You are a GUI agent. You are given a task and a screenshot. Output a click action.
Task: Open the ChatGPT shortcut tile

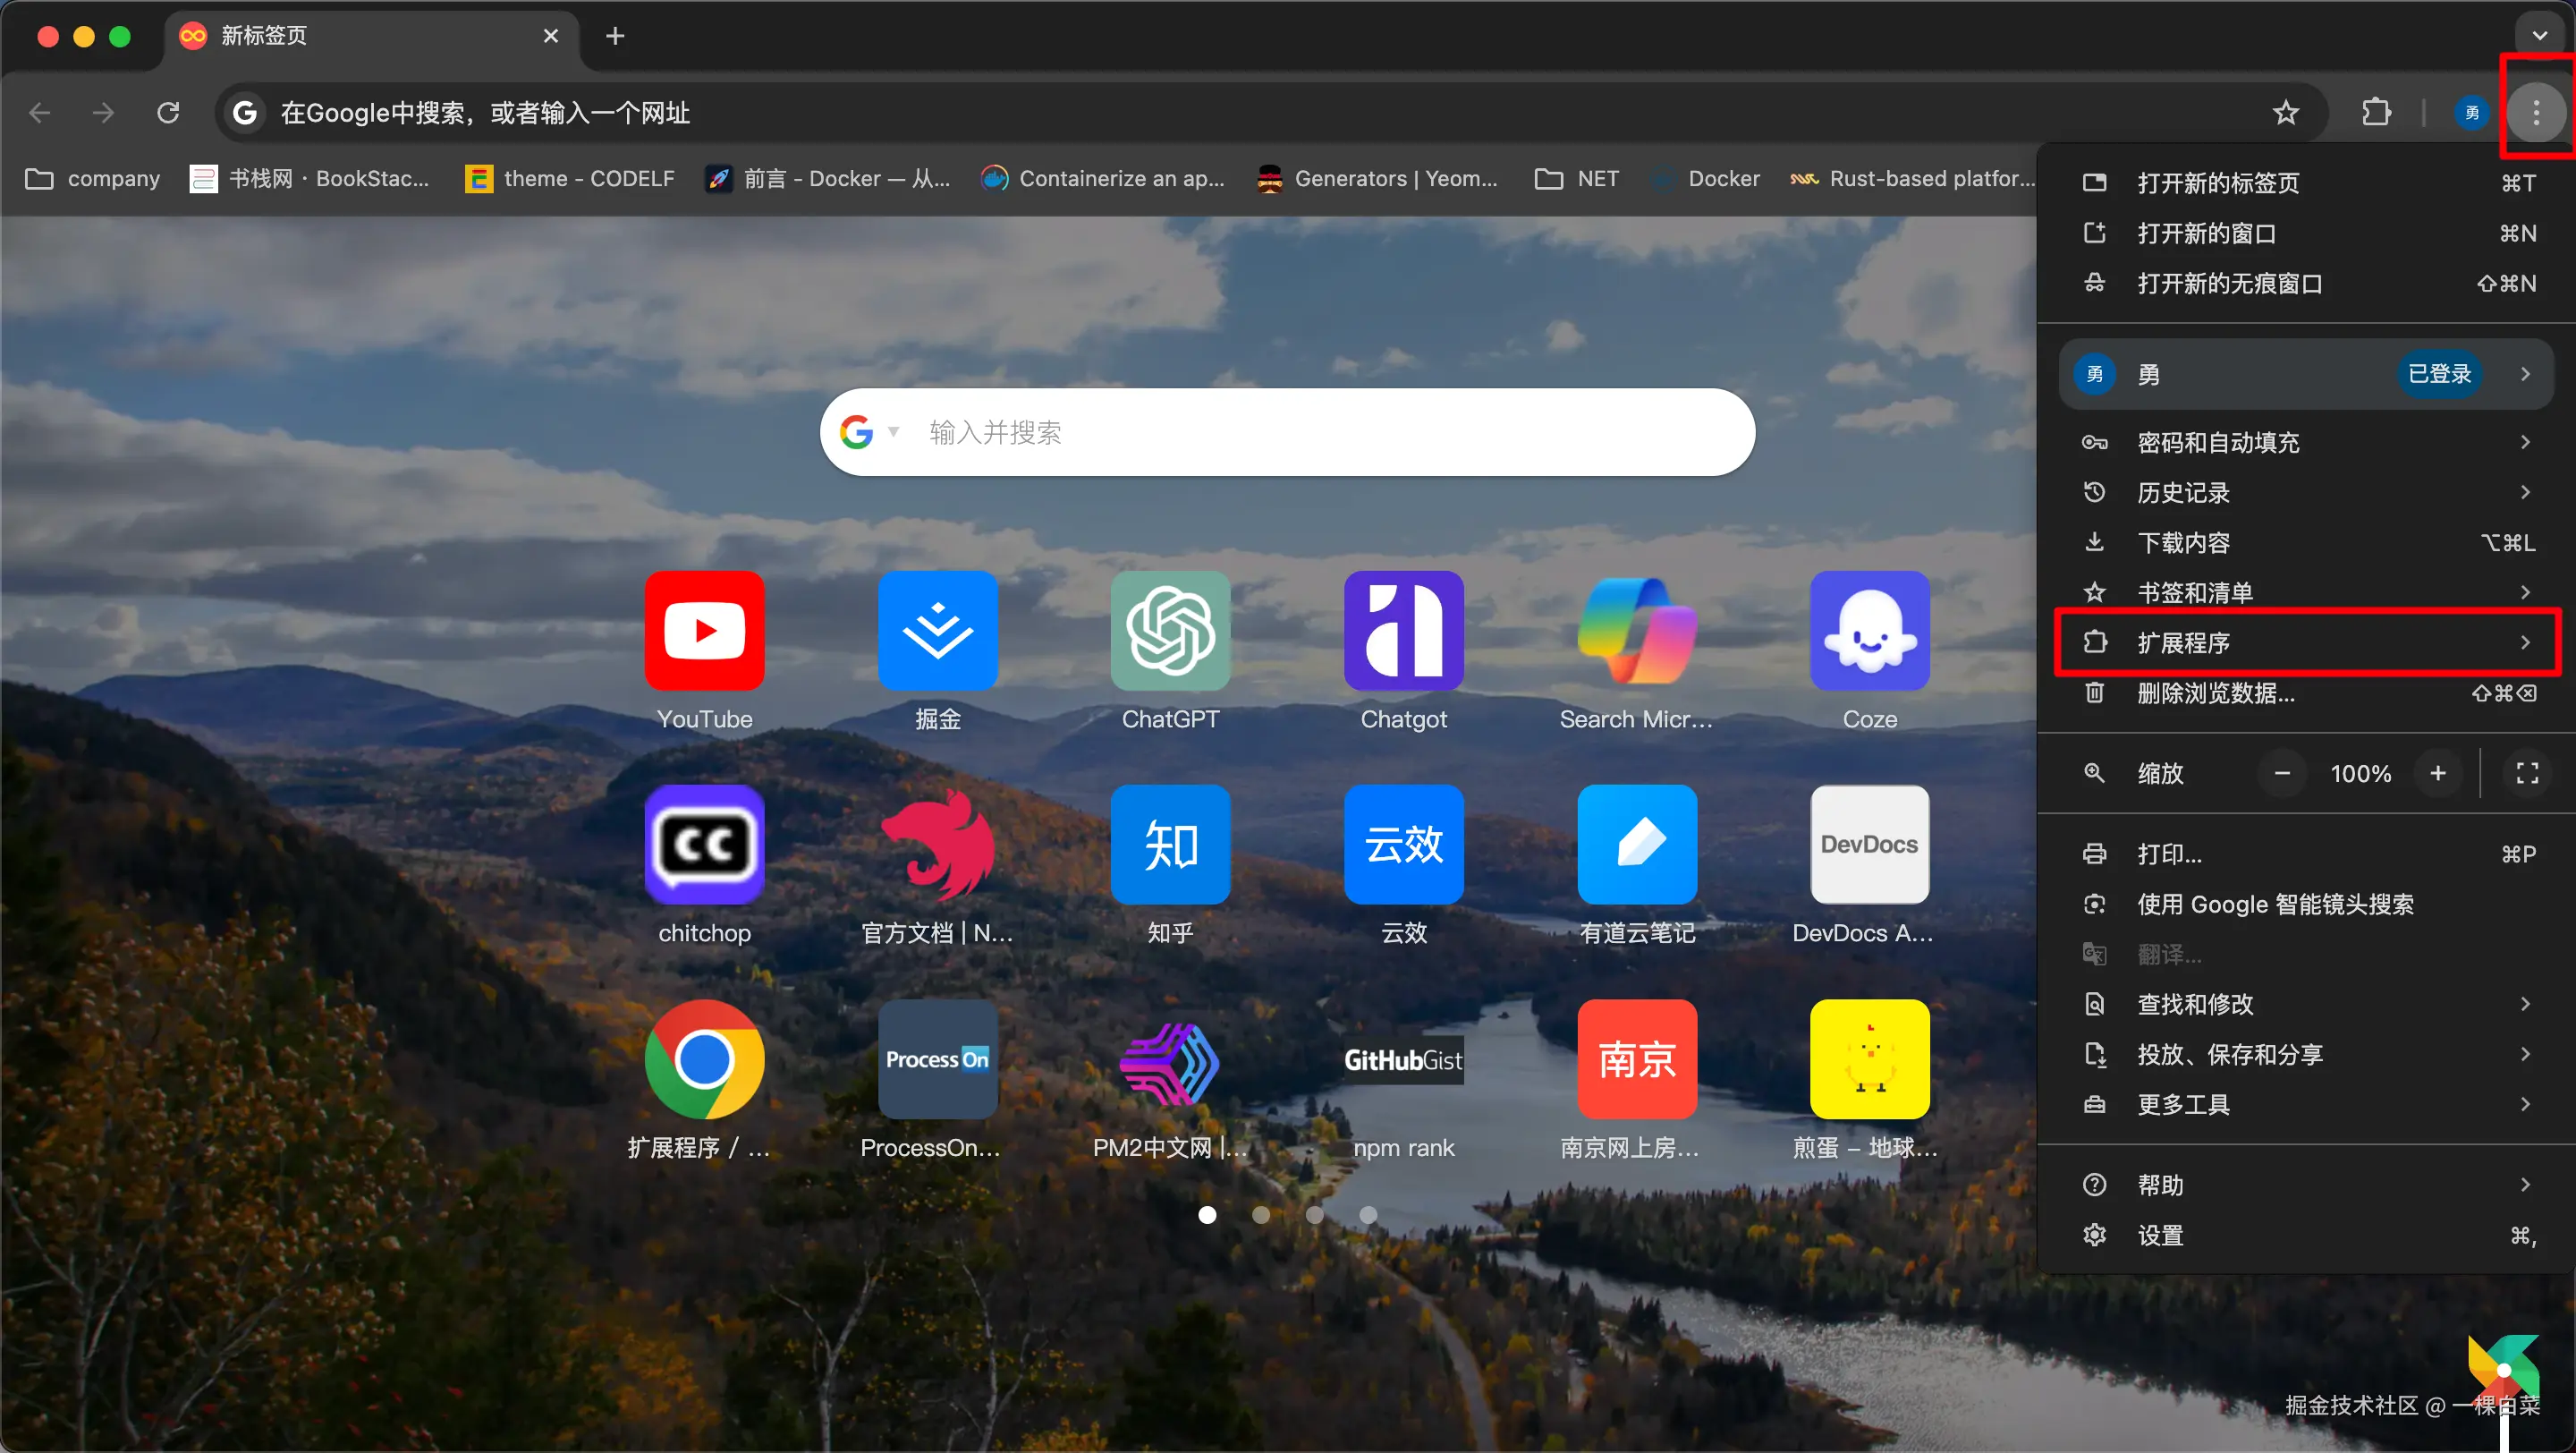(1170, 631)
